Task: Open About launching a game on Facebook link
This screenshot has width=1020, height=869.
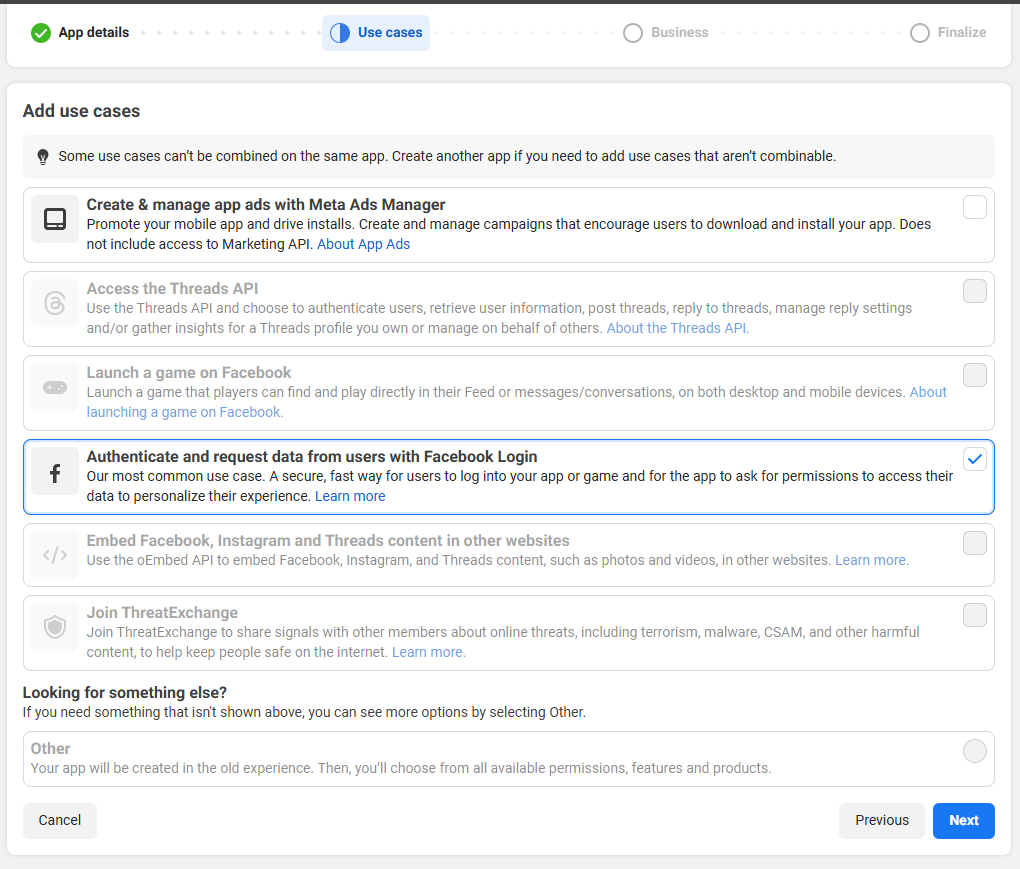Action: point(185,412)
